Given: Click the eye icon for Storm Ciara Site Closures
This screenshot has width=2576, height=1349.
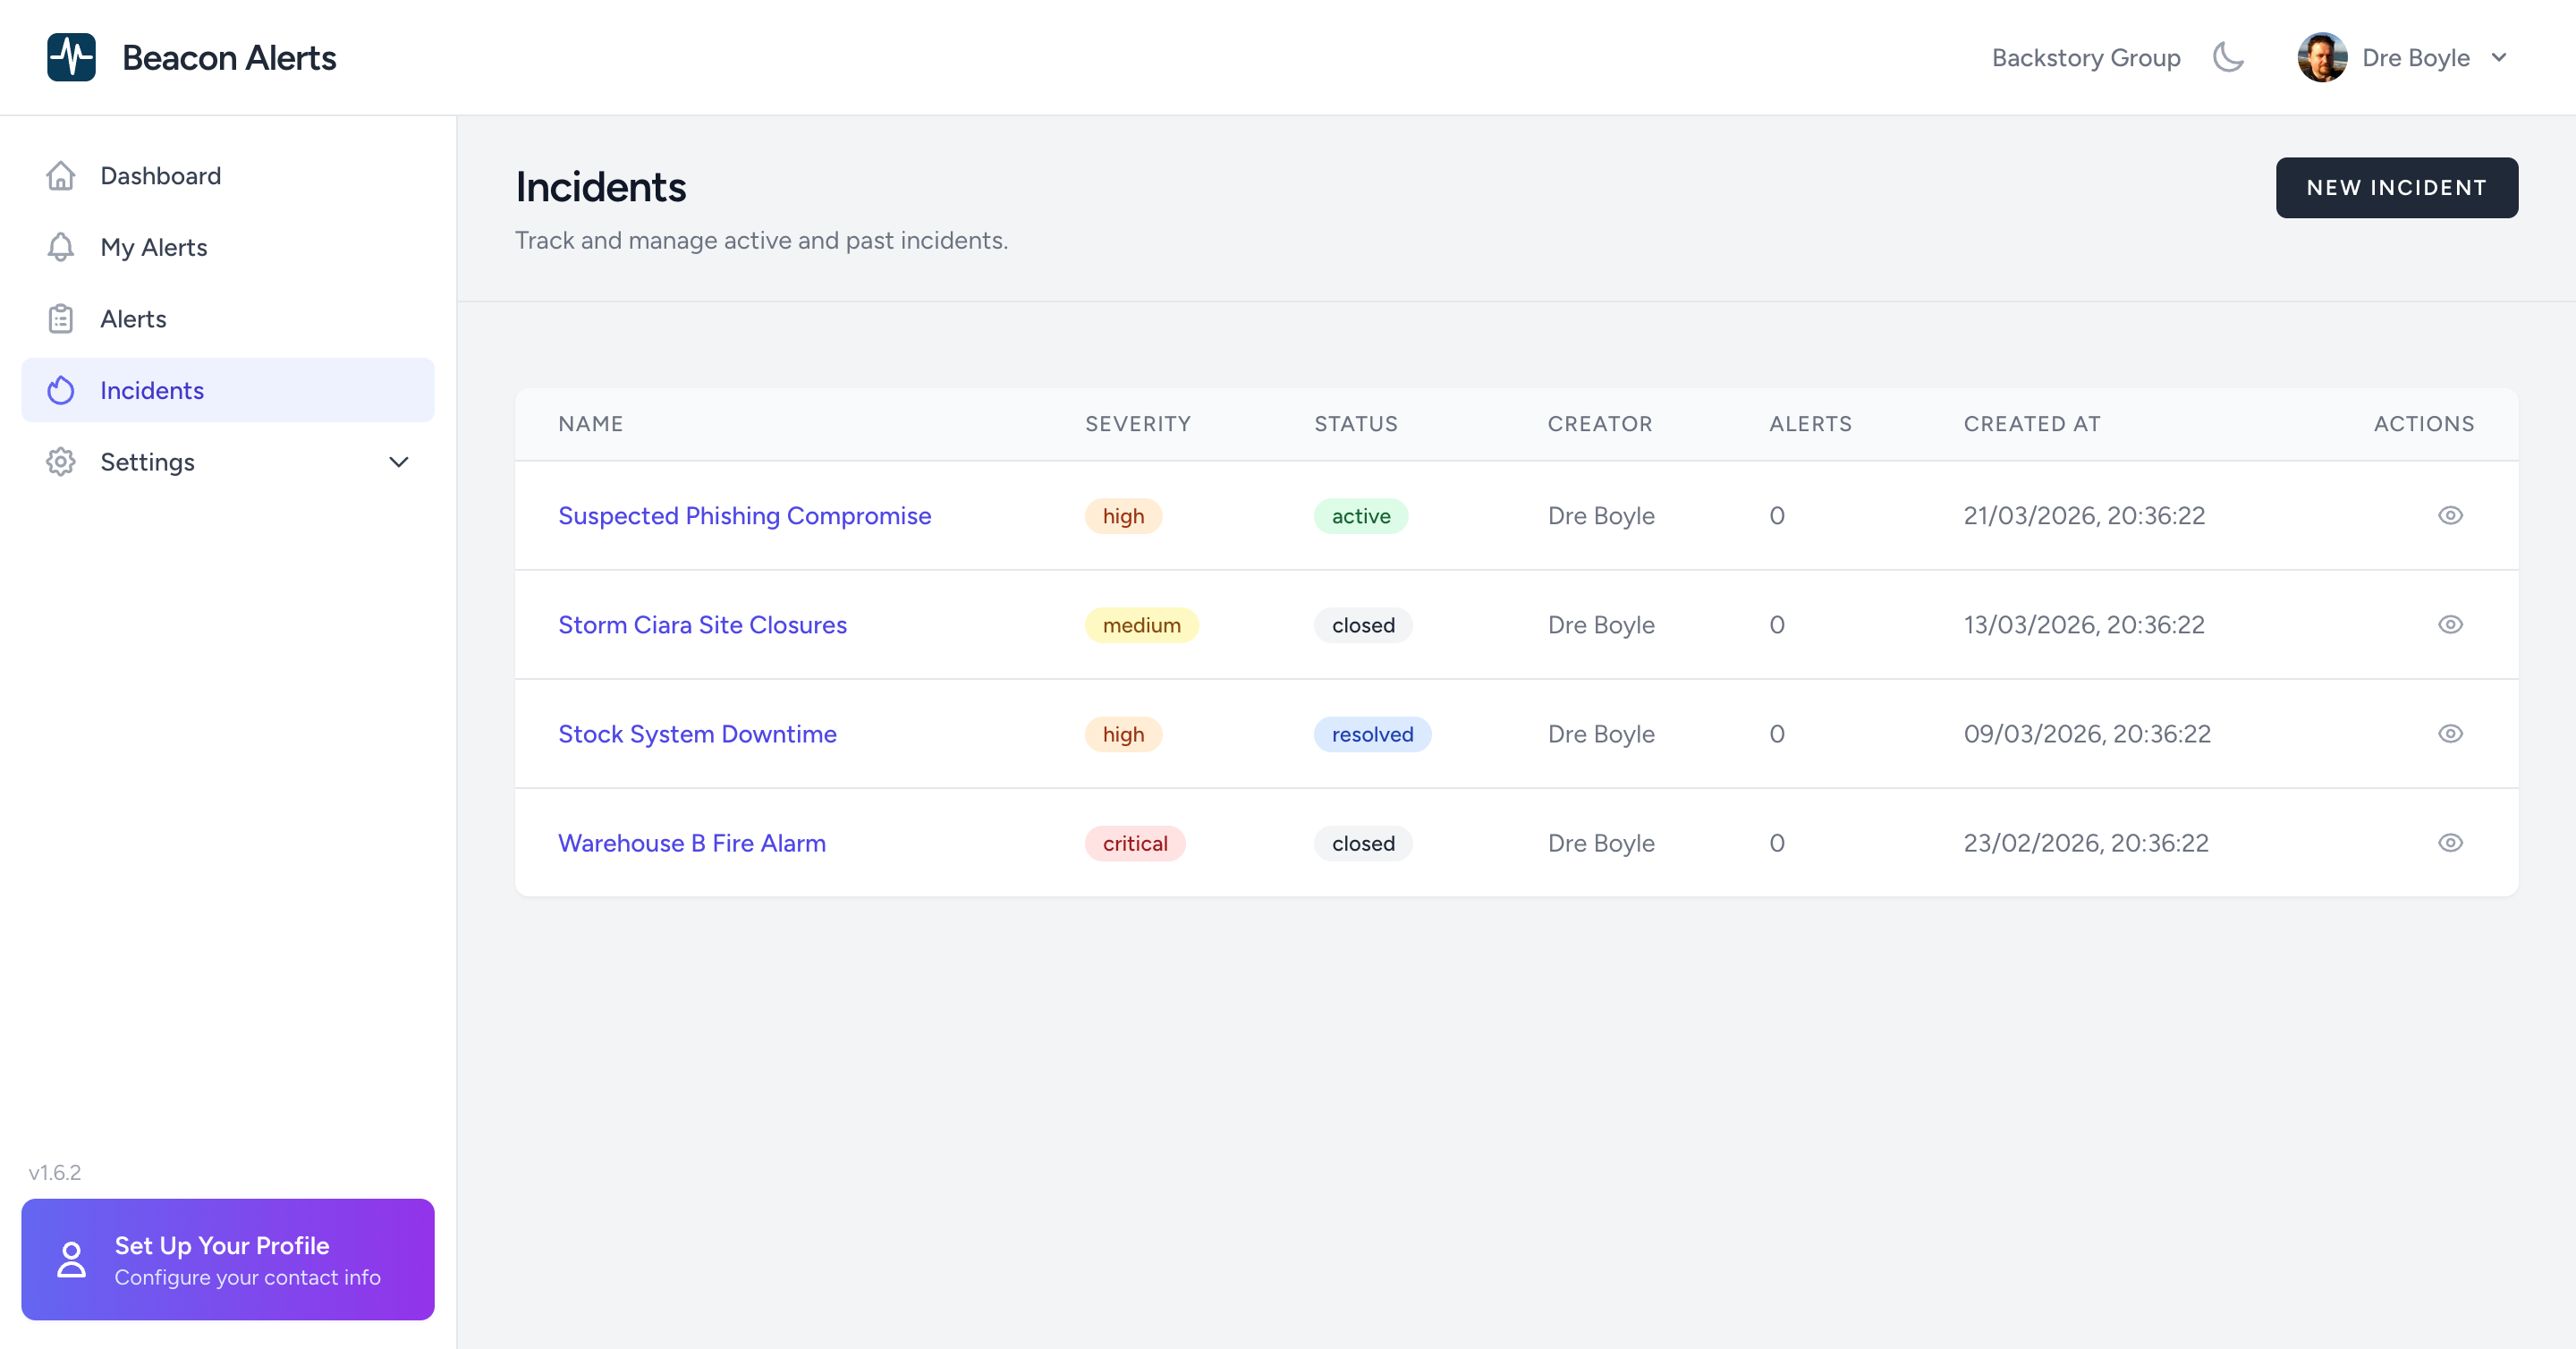Looking at the screenshot, I should pyautogui.click(x=2449, y=625).
